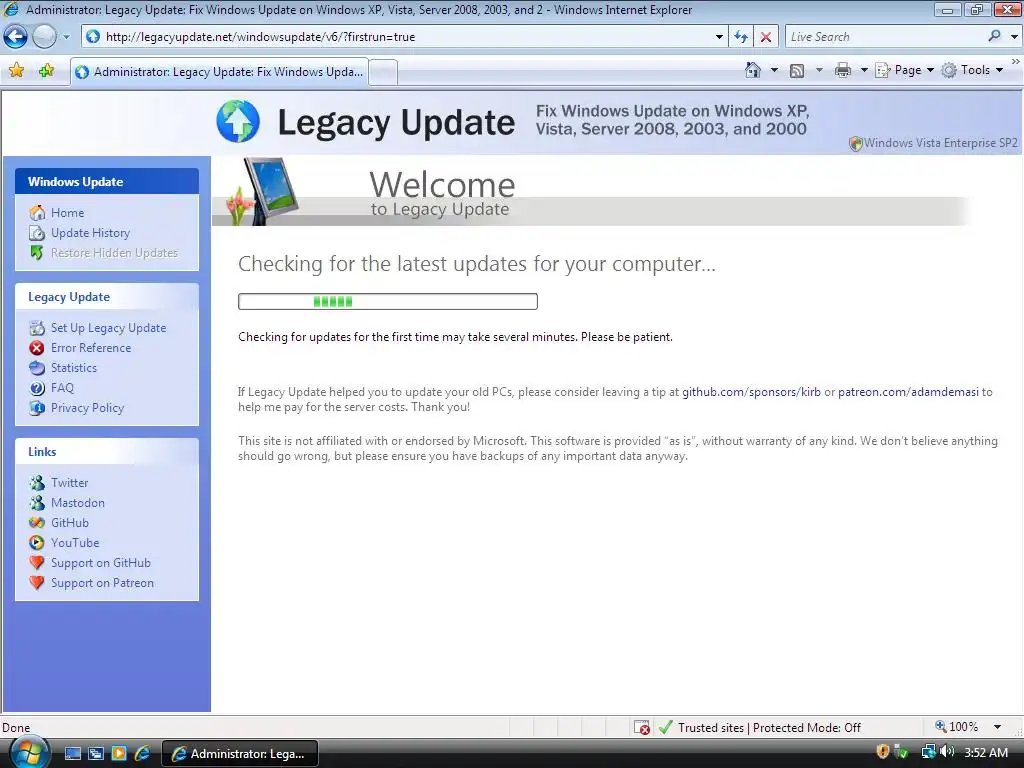Screen dimensions: 1024x768
Task: Open the Tools menu
Action: coord(972,70)
